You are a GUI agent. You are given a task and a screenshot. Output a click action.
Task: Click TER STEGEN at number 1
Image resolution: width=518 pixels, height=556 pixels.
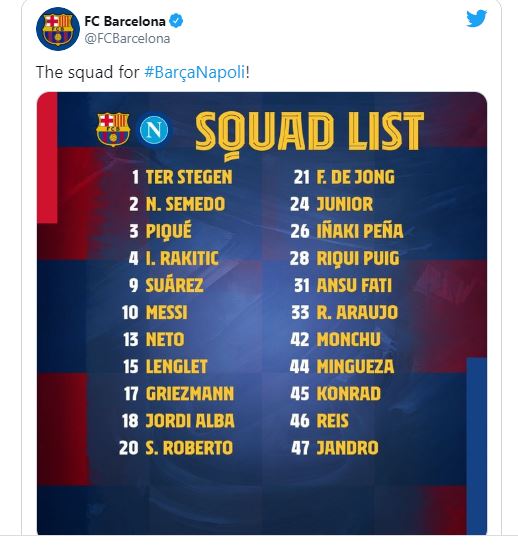pos(189,177)
